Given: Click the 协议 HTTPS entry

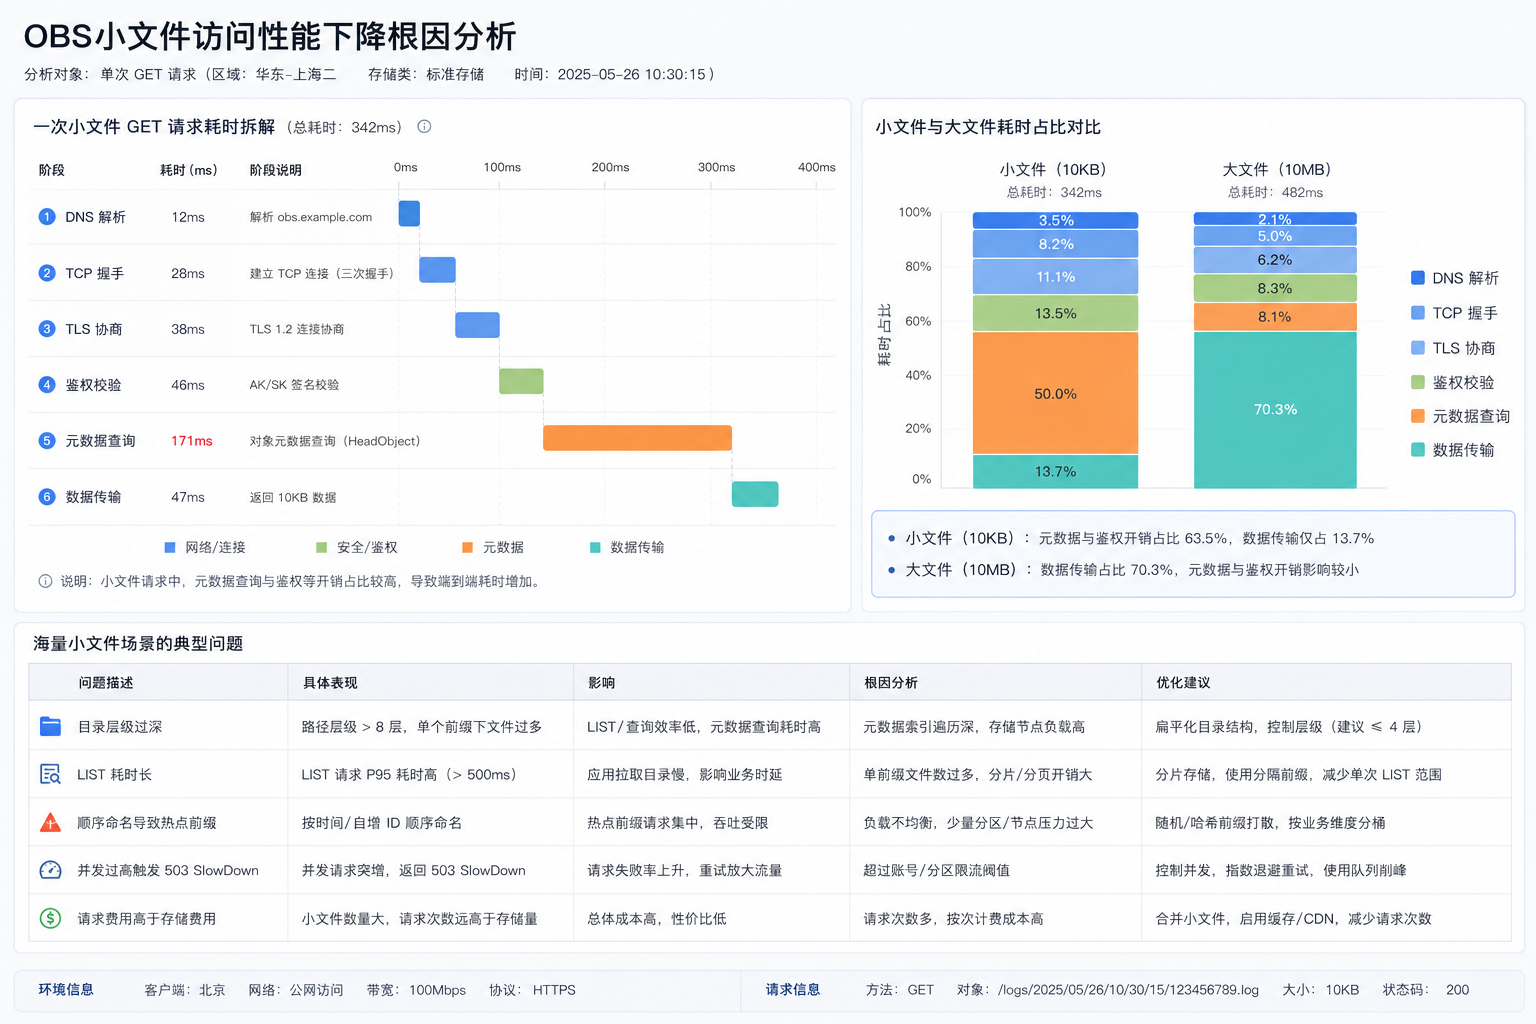Looking at the screenshot, I should [532, 990].
